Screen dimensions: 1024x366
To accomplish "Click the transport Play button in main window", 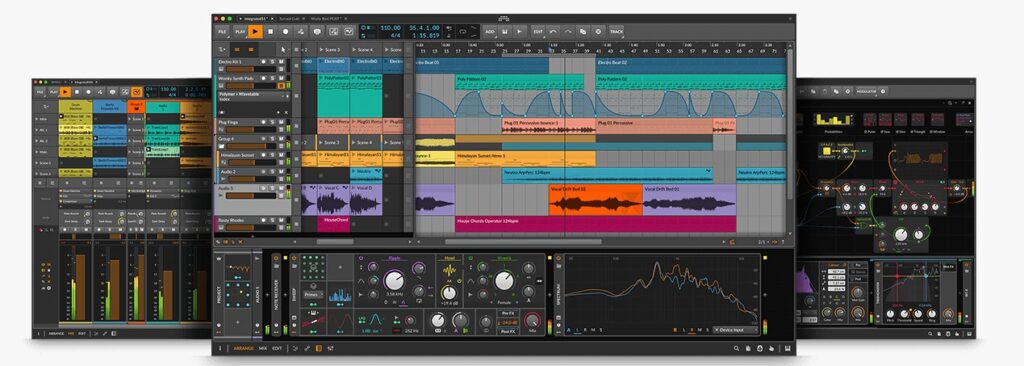I will click(x=255, y=31).
